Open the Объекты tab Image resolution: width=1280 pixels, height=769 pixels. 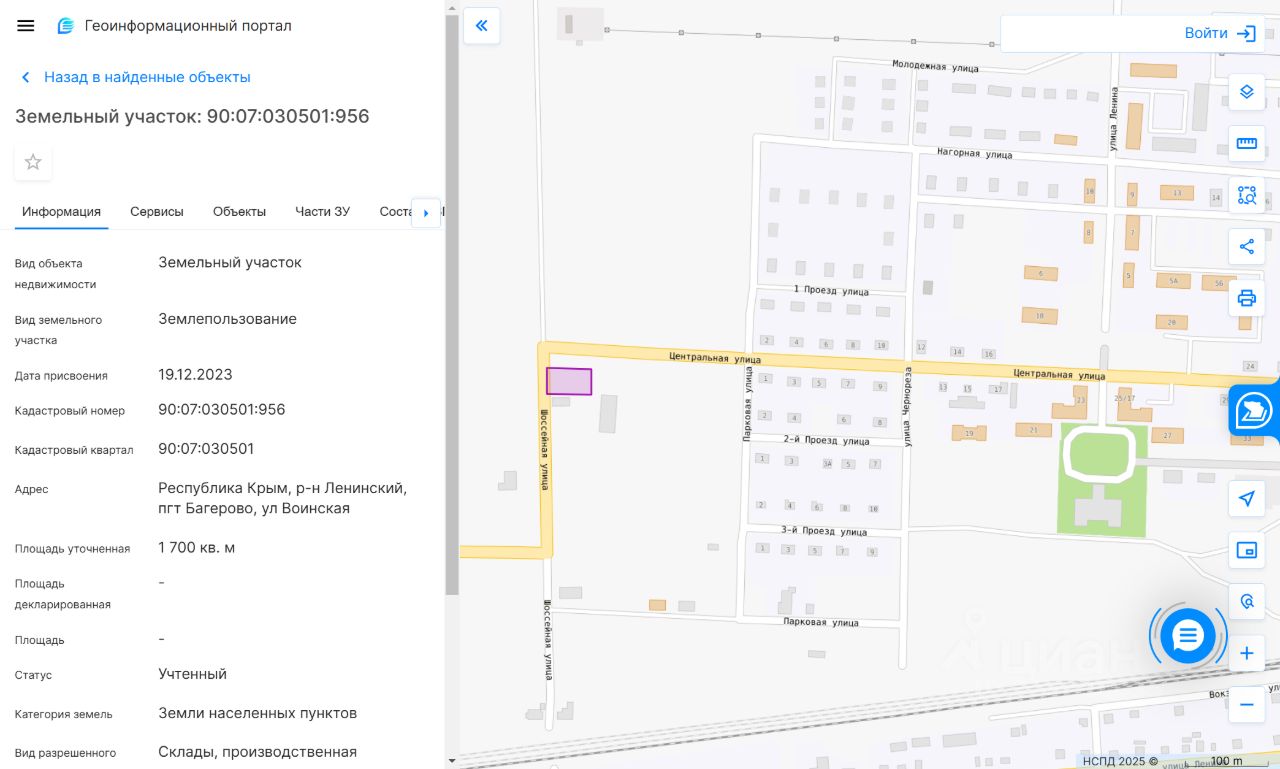point(239,212)
